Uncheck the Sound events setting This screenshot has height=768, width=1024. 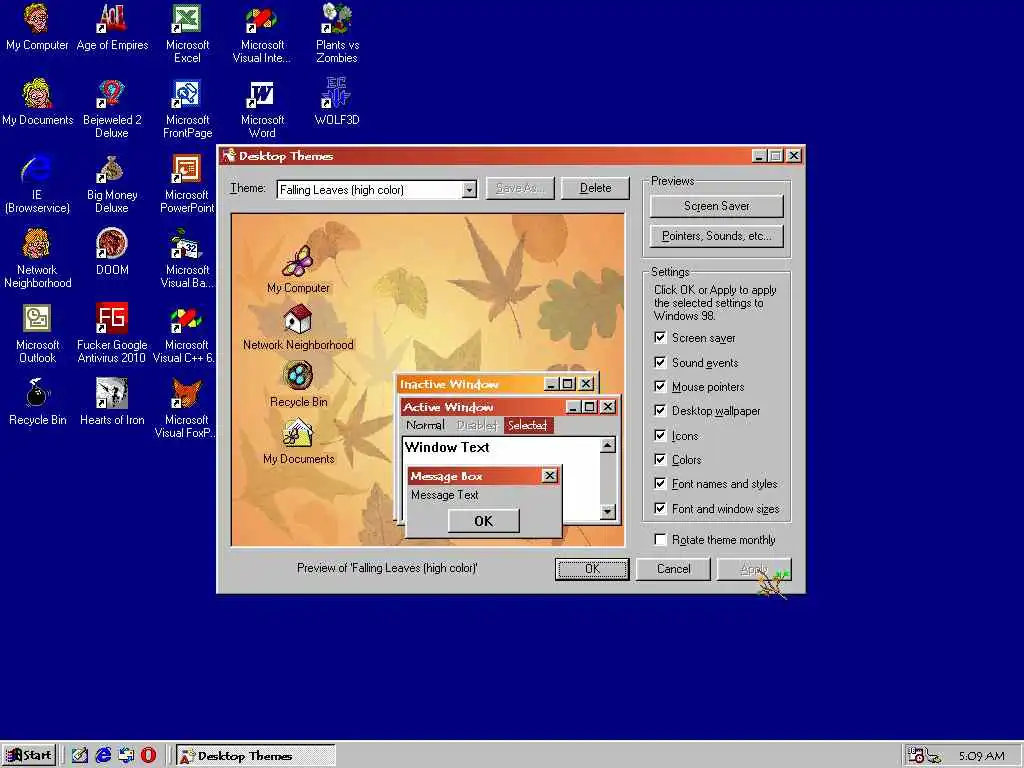pyautogui.click(x=660, y=362)
